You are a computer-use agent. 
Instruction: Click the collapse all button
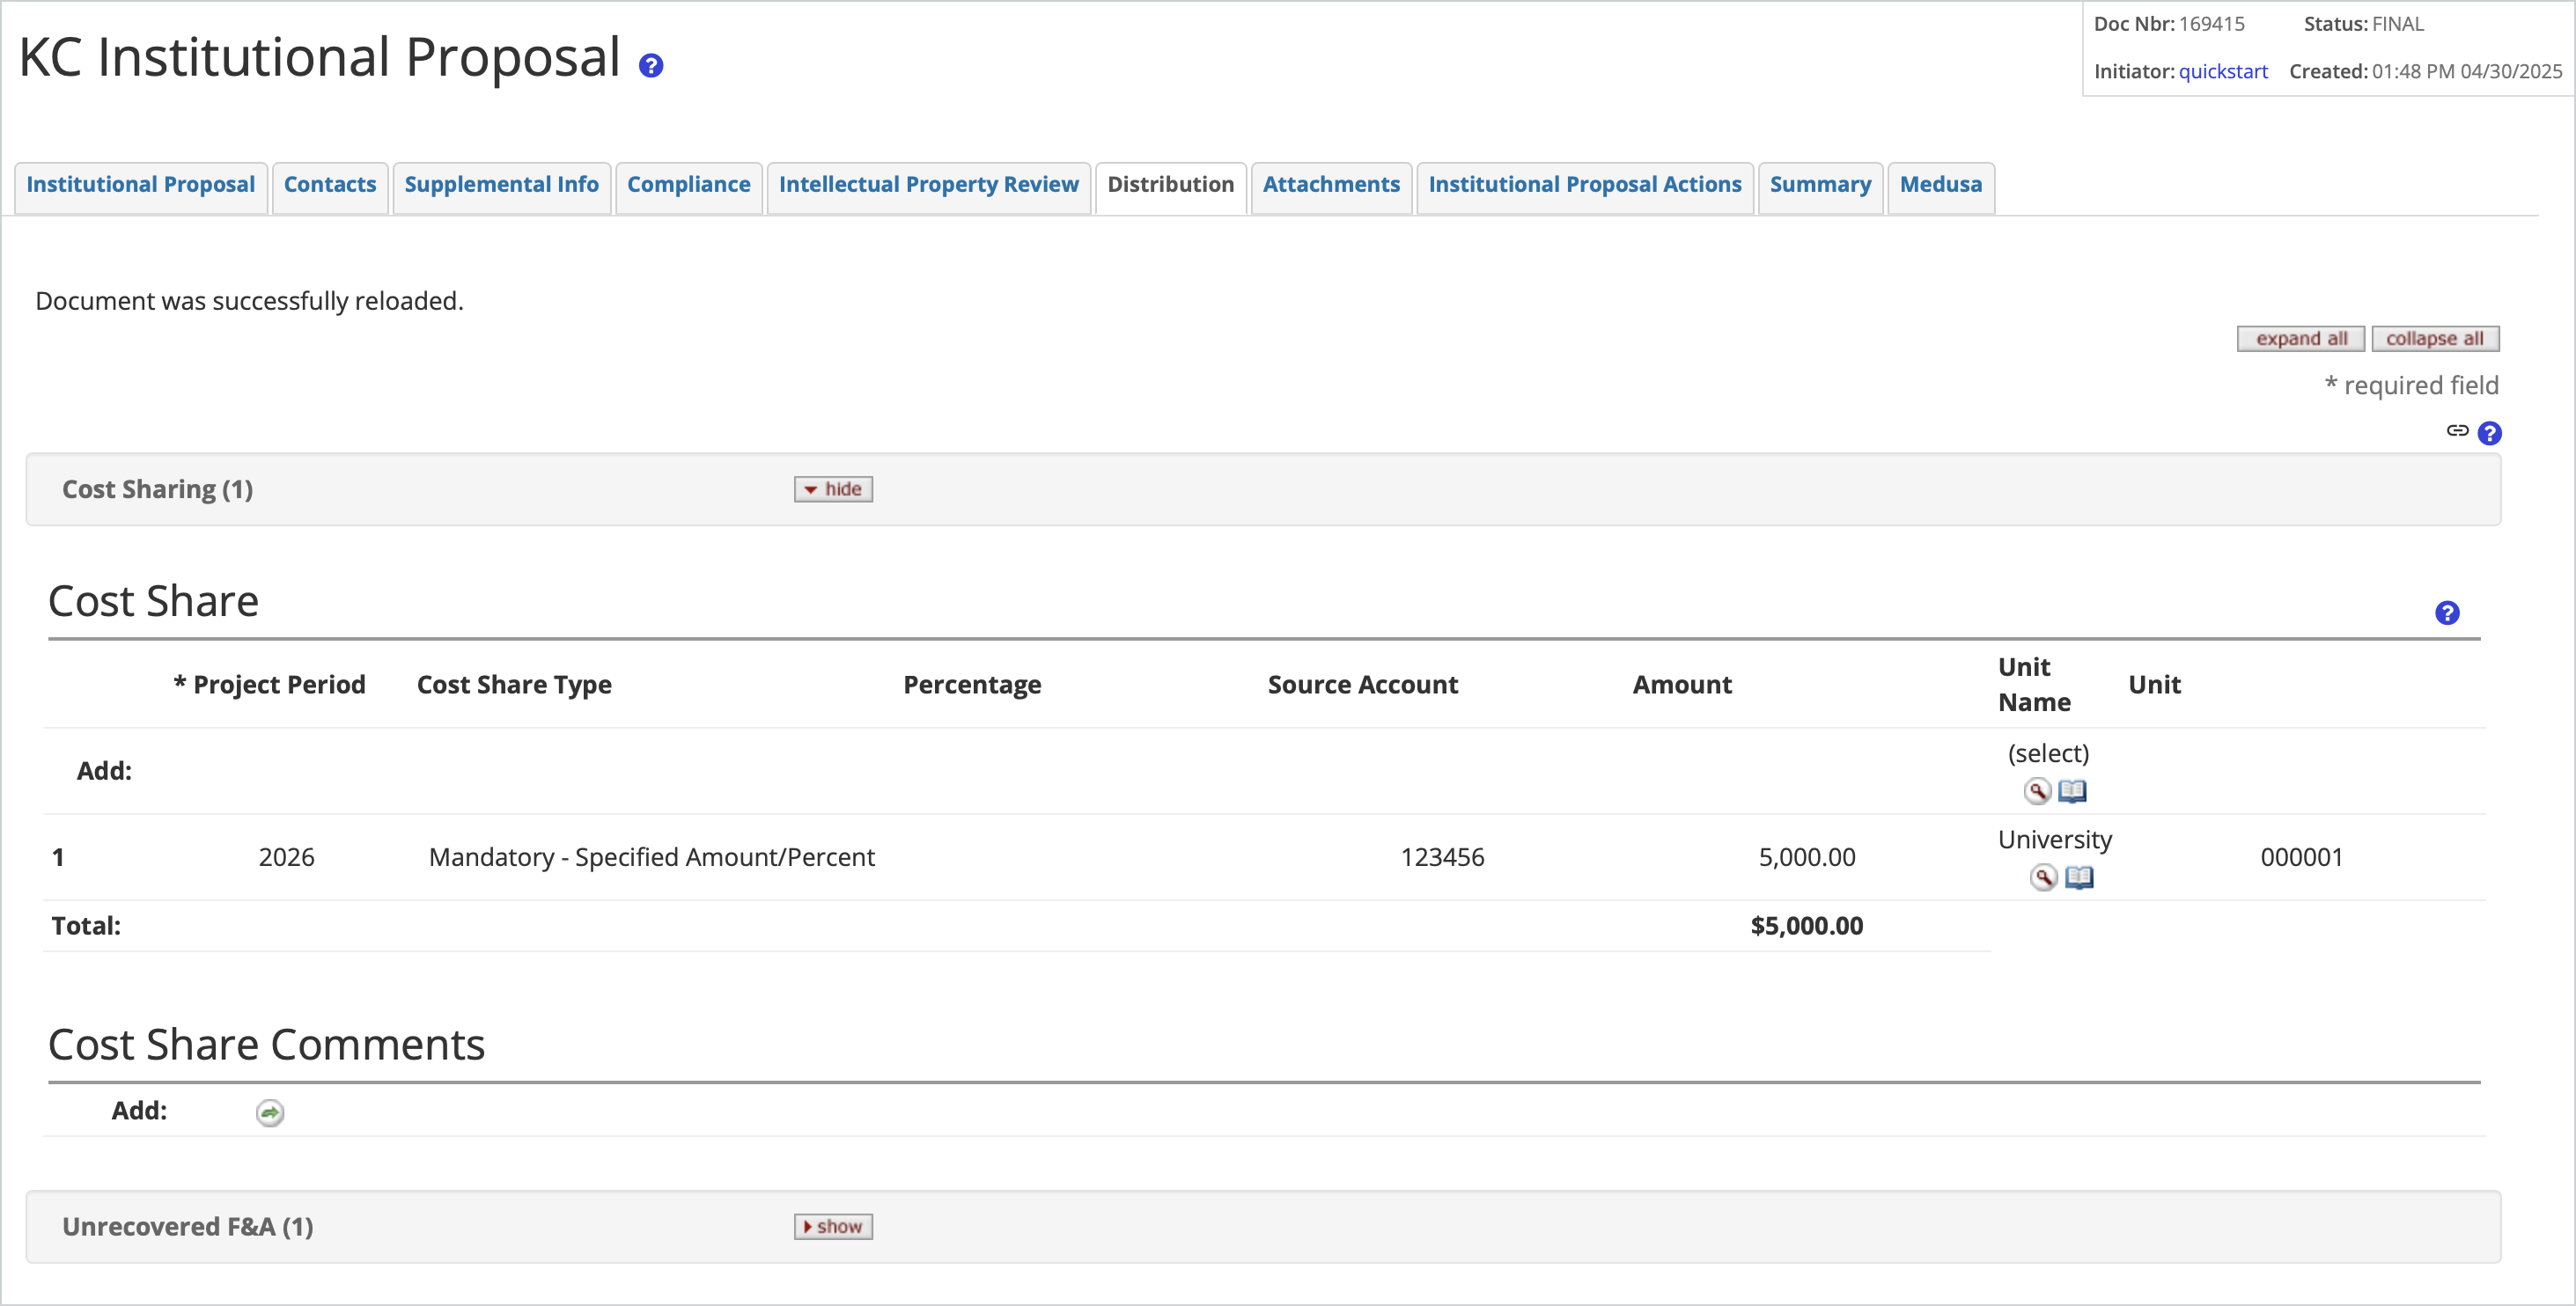[2436, 338]
